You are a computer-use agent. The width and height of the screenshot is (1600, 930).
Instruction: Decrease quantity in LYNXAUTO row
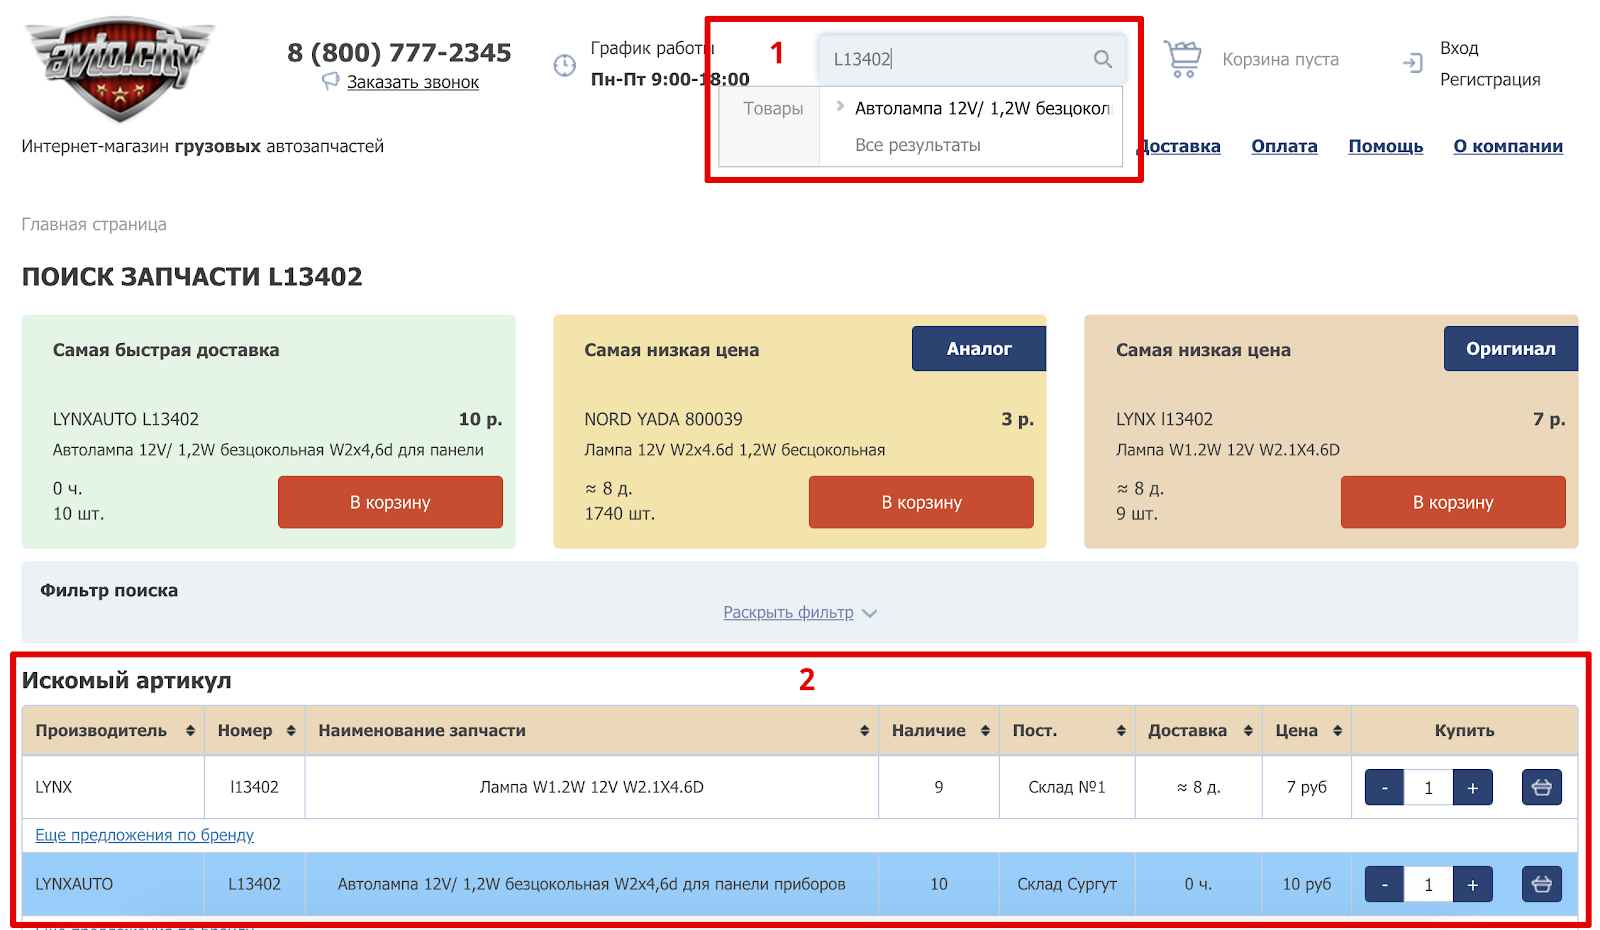(x=1384, y=884)
